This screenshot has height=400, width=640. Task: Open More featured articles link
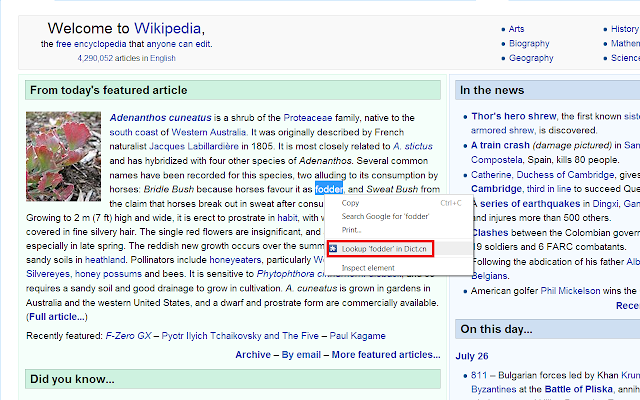(x=386, y=355)
